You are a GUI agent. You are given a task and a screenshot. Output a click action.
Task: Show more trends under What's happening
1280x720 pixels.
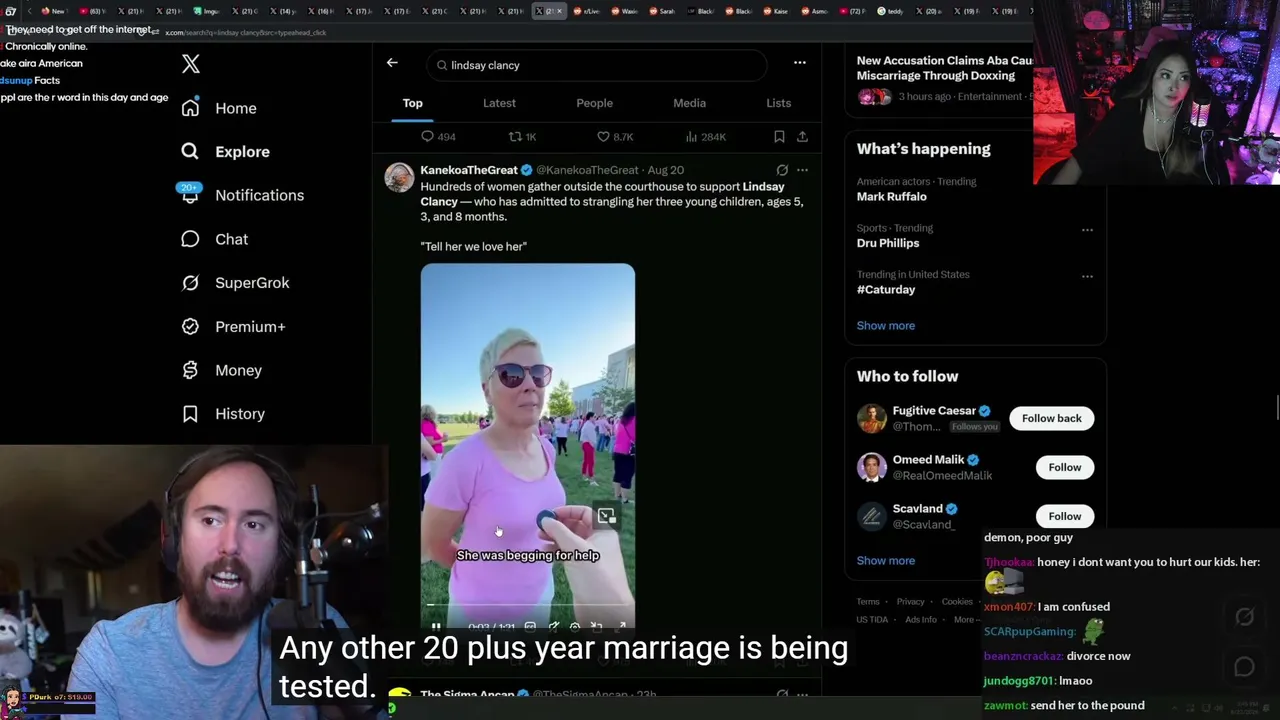pos(885,325)
